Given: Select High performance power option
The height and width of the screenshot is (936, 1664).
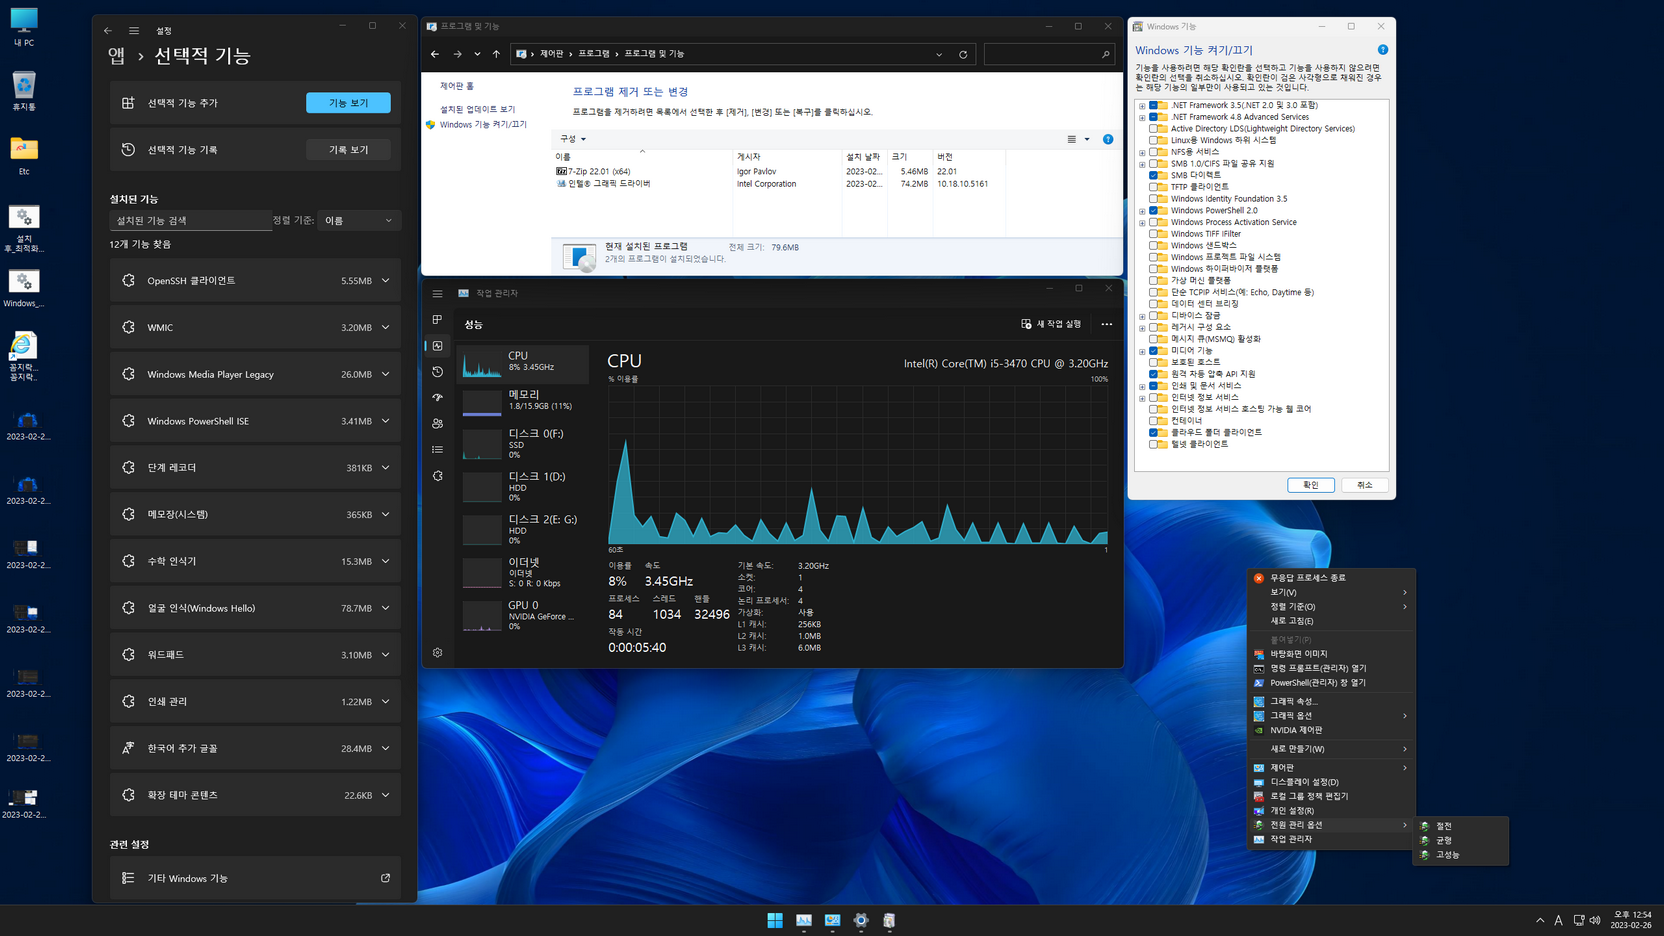Looking at the screenshot, I should tap(1460, 855).
